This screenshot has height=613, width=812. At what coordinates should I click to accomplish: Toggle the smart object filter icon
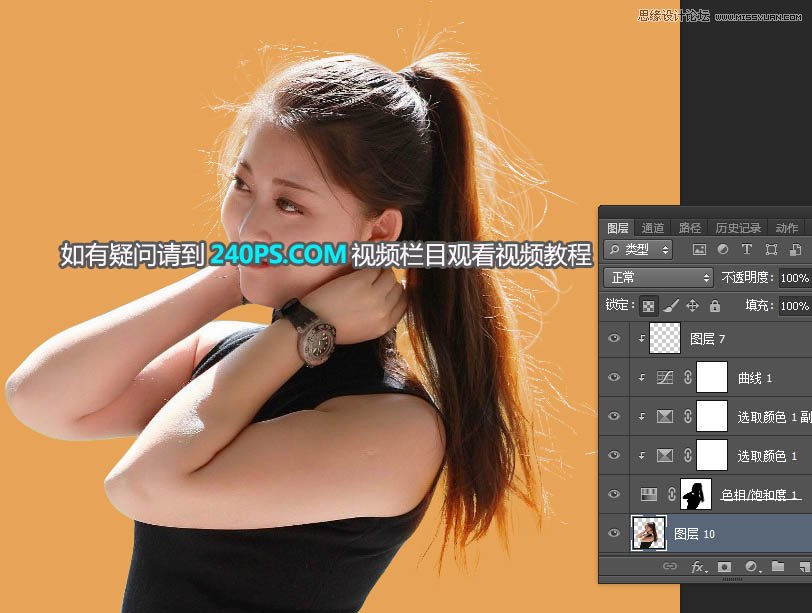(795, 250)
